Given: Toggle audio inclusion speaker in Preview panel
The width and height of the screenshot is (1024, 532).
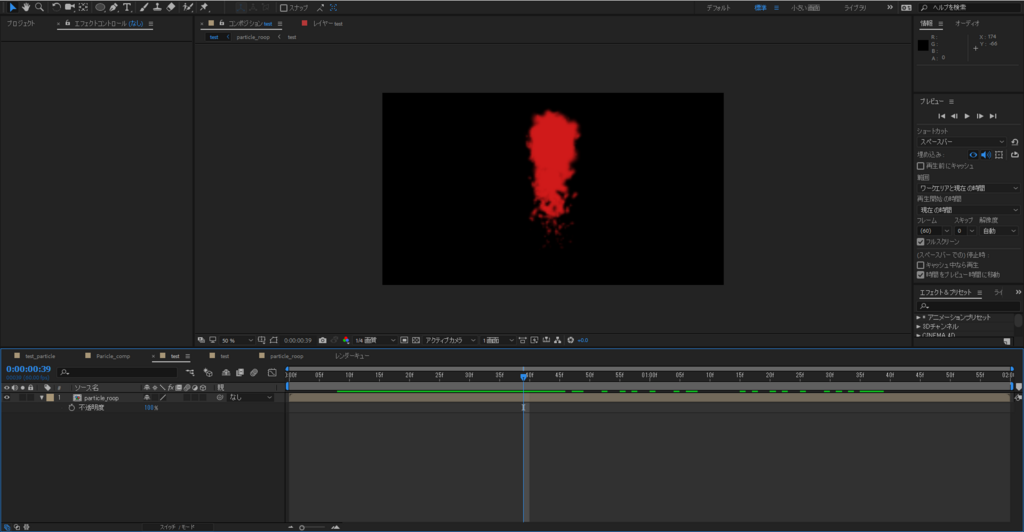Looking at the screenshot, I should (x=985, y=155).
